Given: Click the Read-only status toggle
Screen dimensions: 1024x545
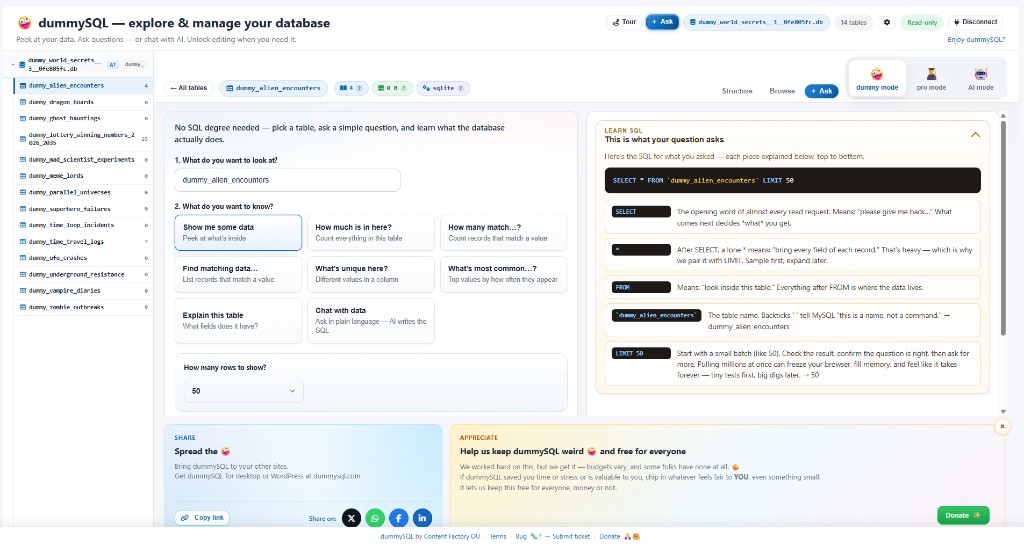Looking at the screenshot, I should [x=922, y=22].
